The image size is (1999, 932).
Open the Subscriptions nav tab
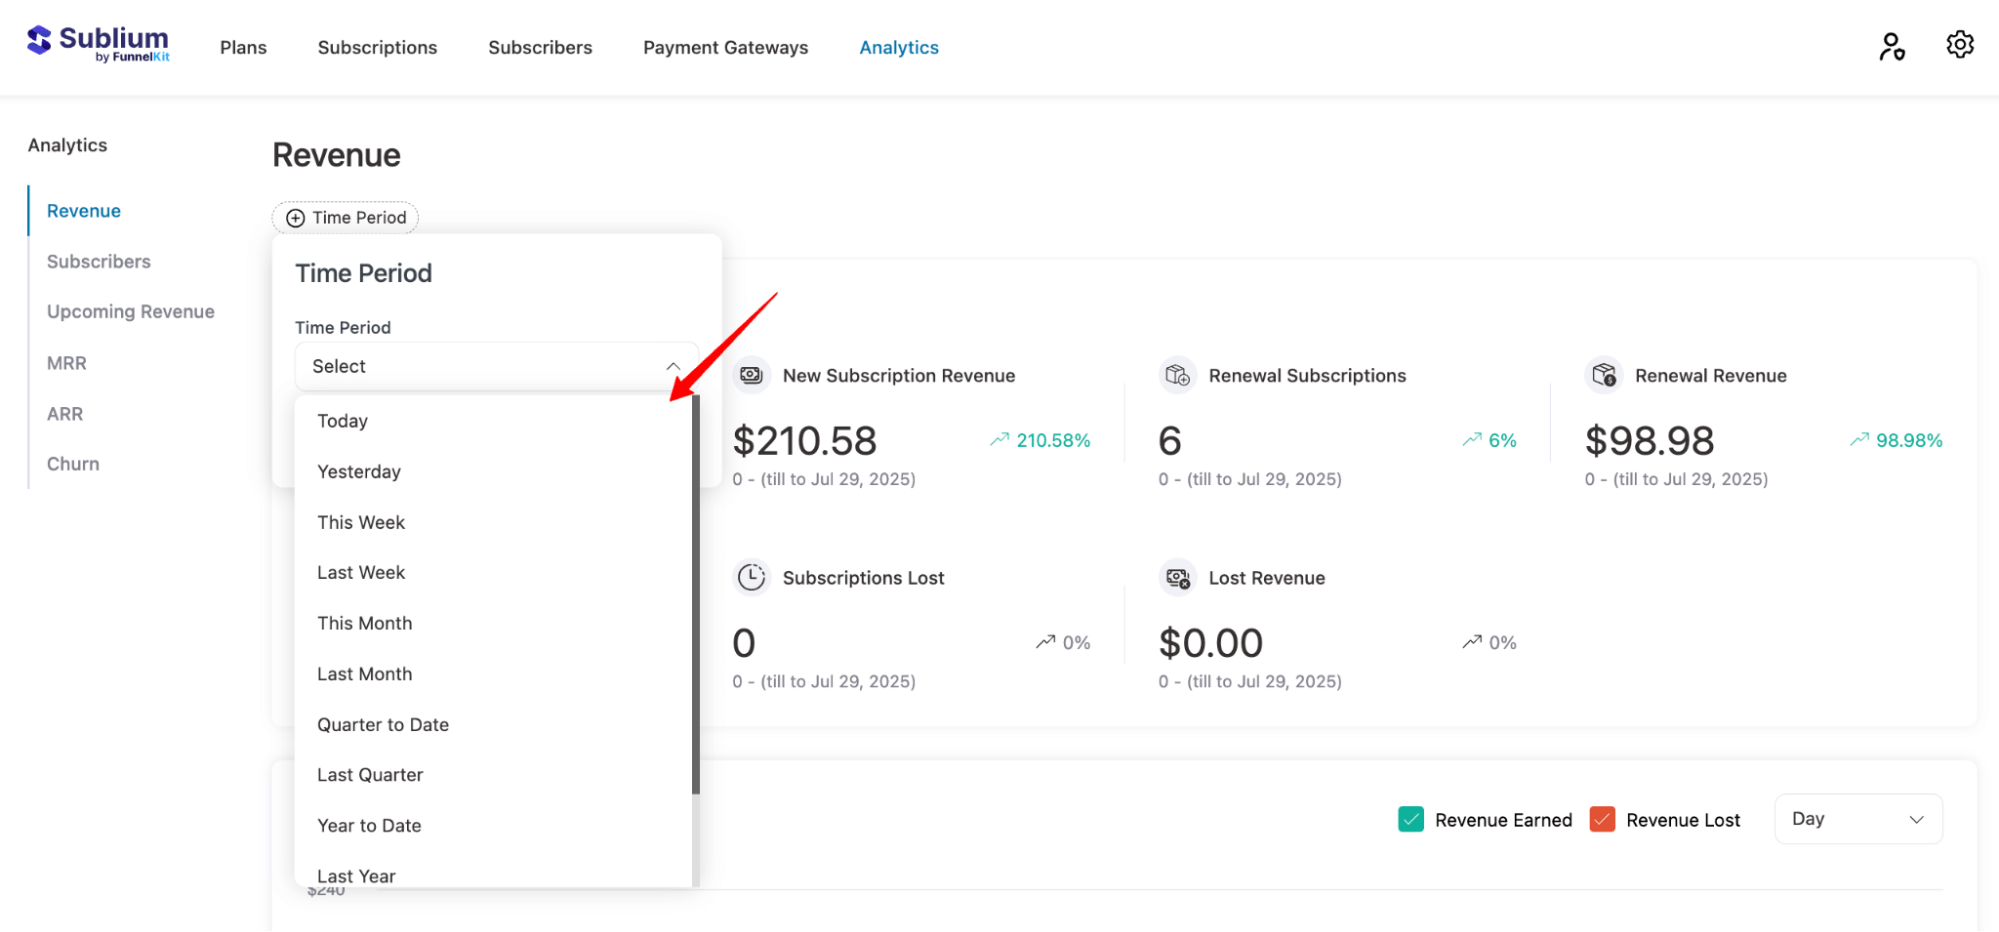point(377,48)
